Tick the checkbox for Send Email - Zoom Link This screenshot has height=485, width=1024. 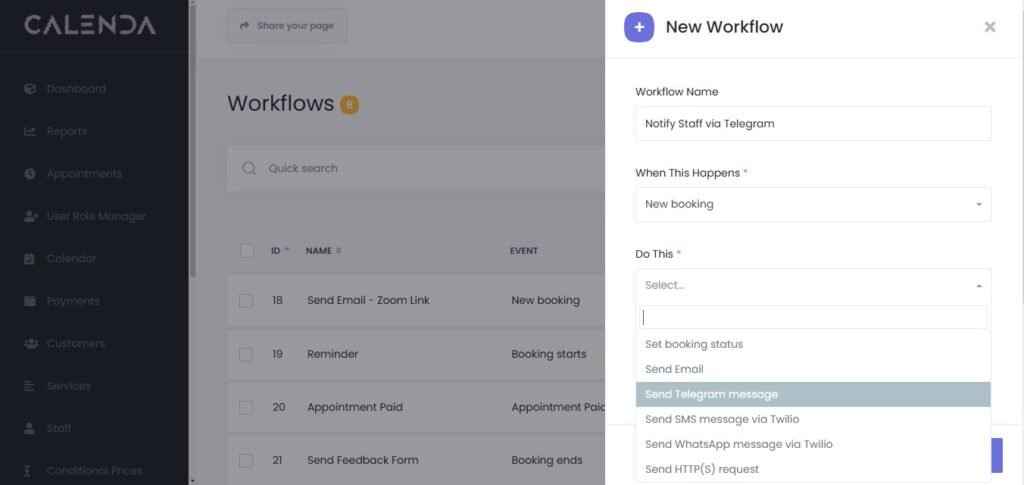[x=246, y=300]
